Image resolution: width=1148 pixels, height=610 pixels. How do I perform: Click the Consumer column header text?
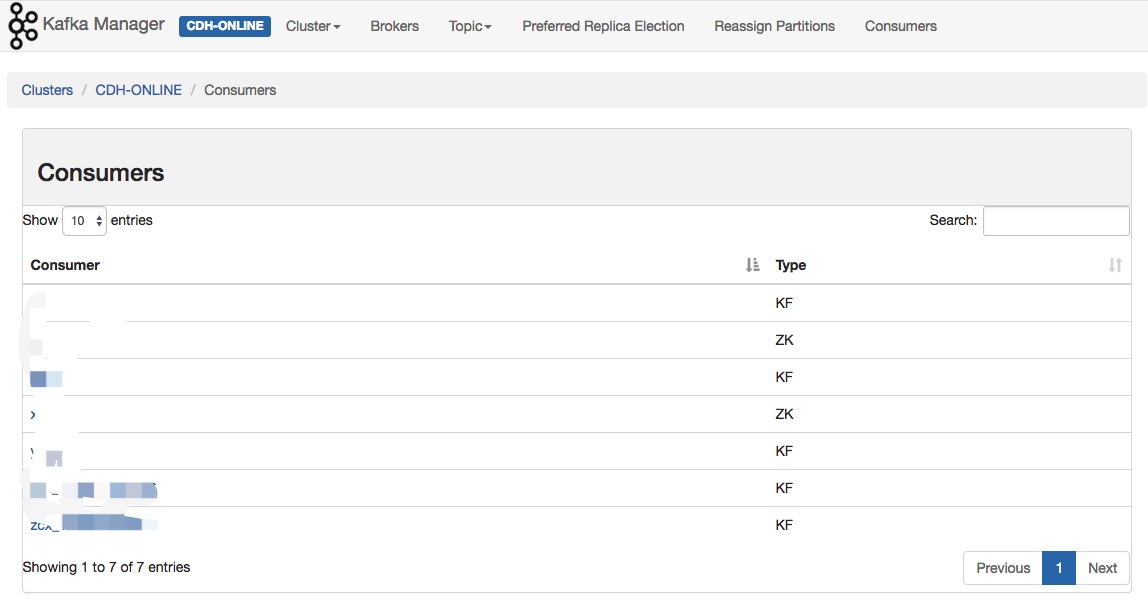(x=65, y=265)
